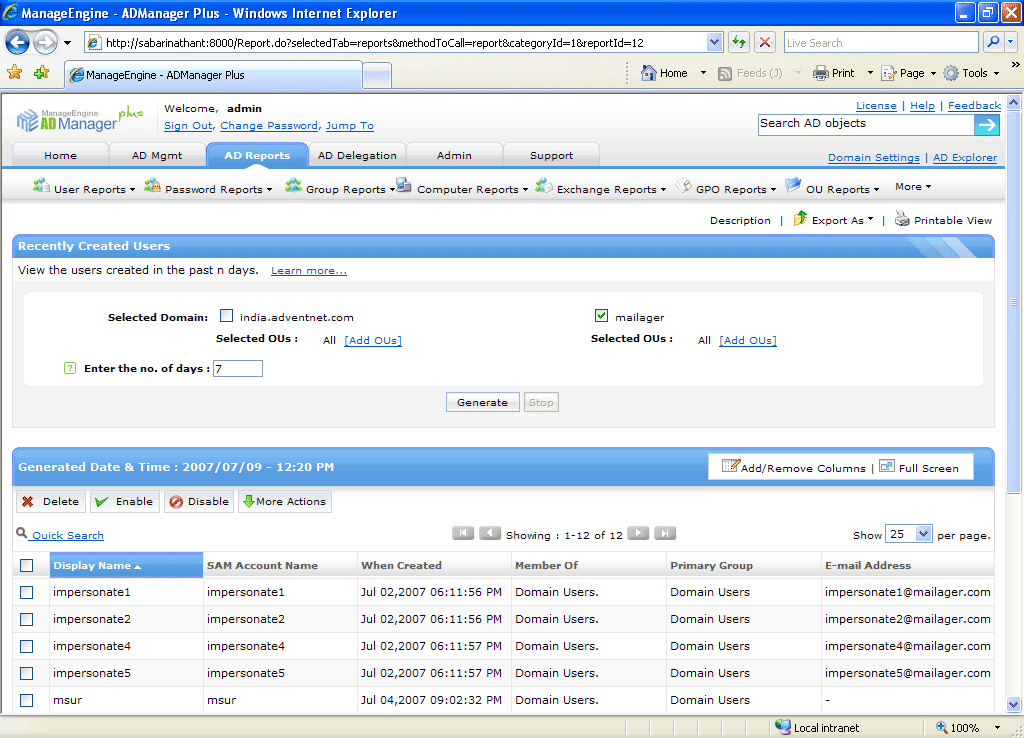
Task: Toggle the select-all checkbox in table header
Action: point(27,566)
